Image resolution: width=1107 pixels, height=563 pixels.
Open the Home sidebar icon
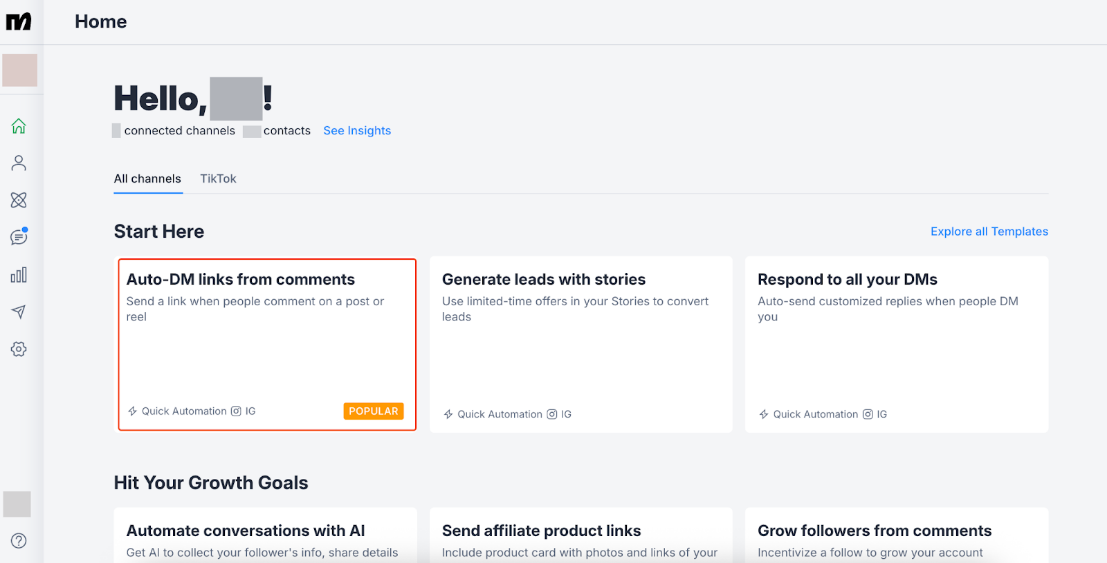18,126
